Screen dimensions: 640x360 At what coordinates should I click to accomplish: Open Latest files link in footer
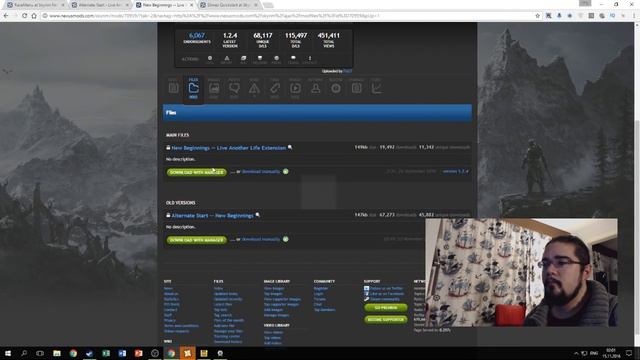point(223,304)
